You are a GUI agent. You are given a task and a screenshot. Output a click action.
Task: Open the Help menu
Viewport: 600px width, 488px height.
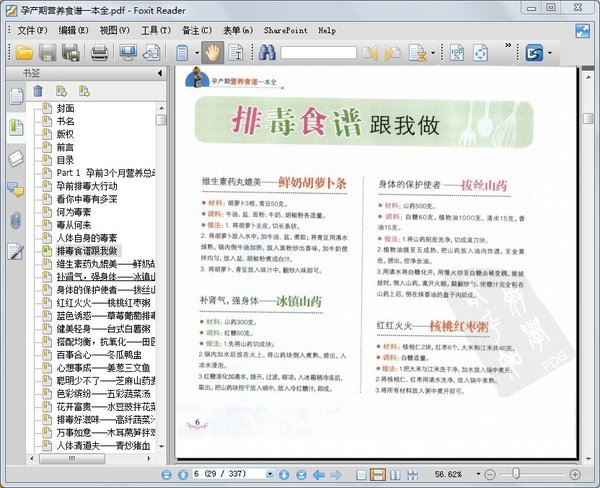pyautogui.click(x=327, y=30)
